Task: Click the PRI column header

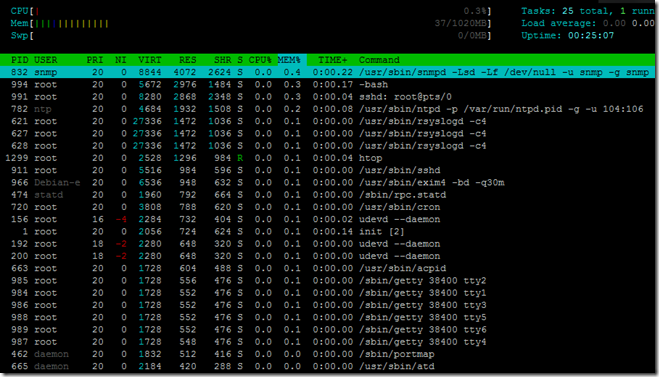Action: [x=95, y=60]
